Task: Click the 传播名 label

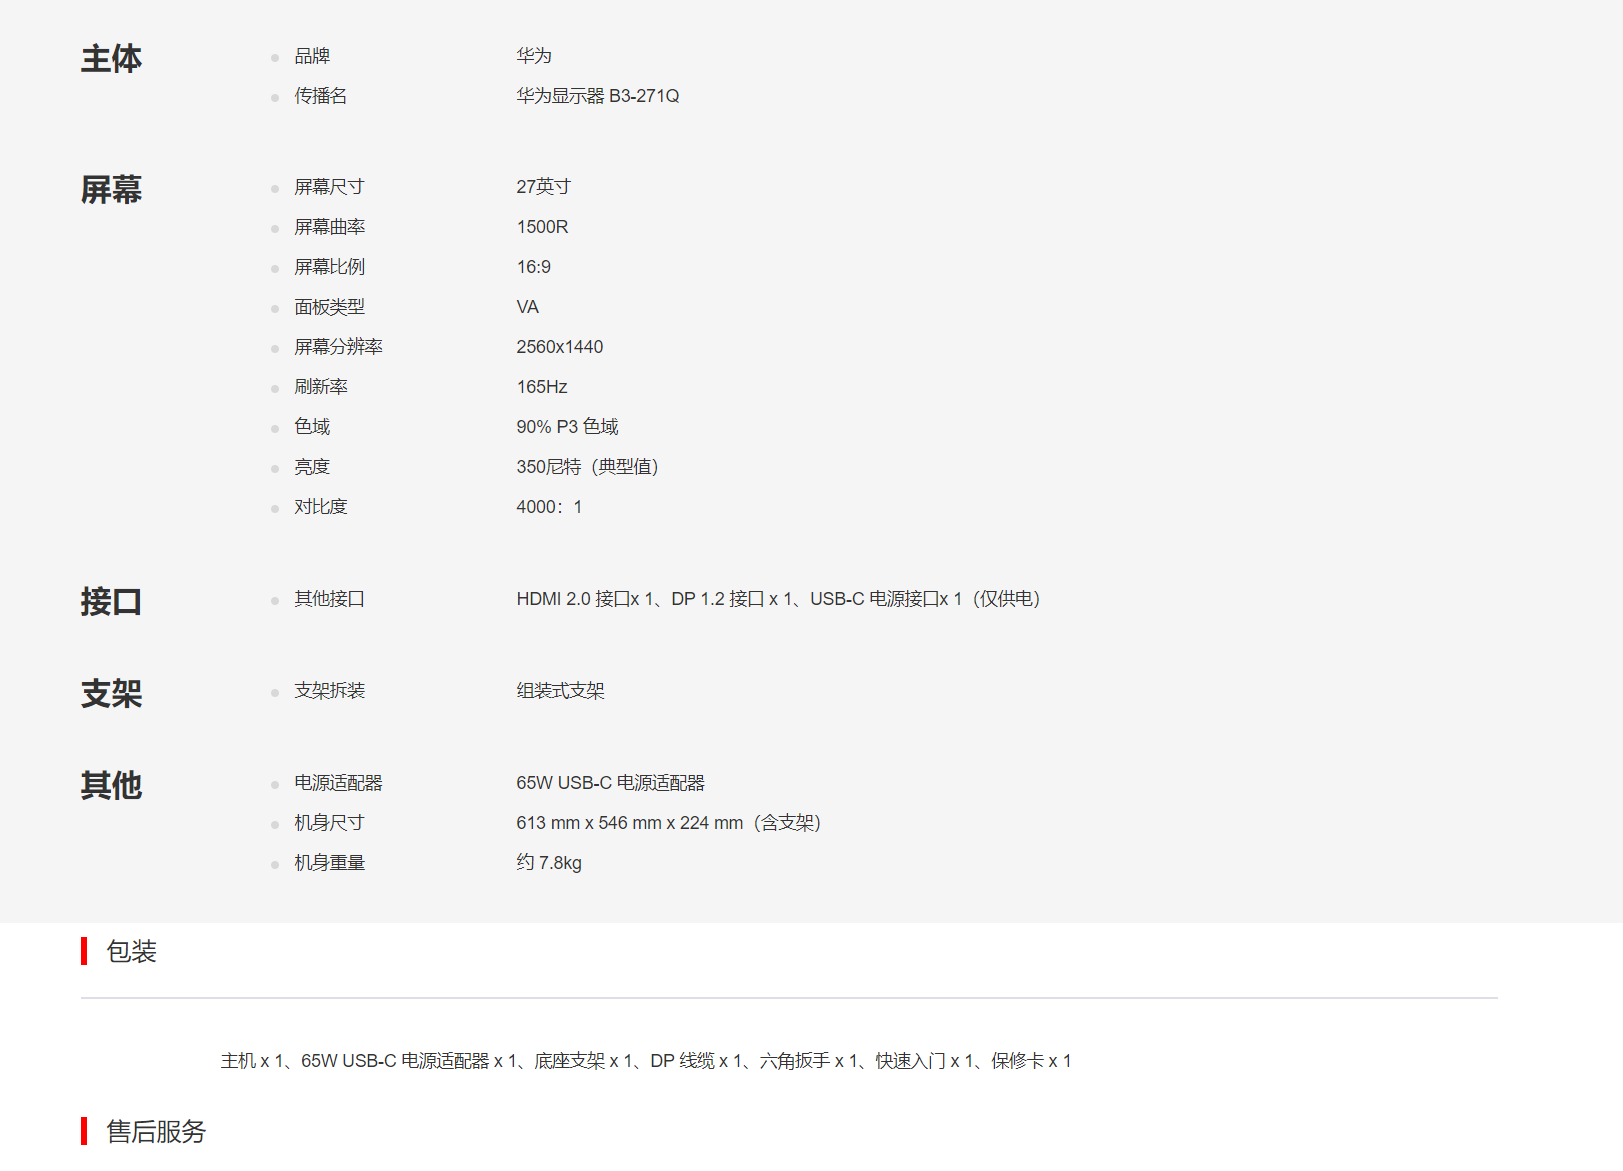Action: [321, 96]
